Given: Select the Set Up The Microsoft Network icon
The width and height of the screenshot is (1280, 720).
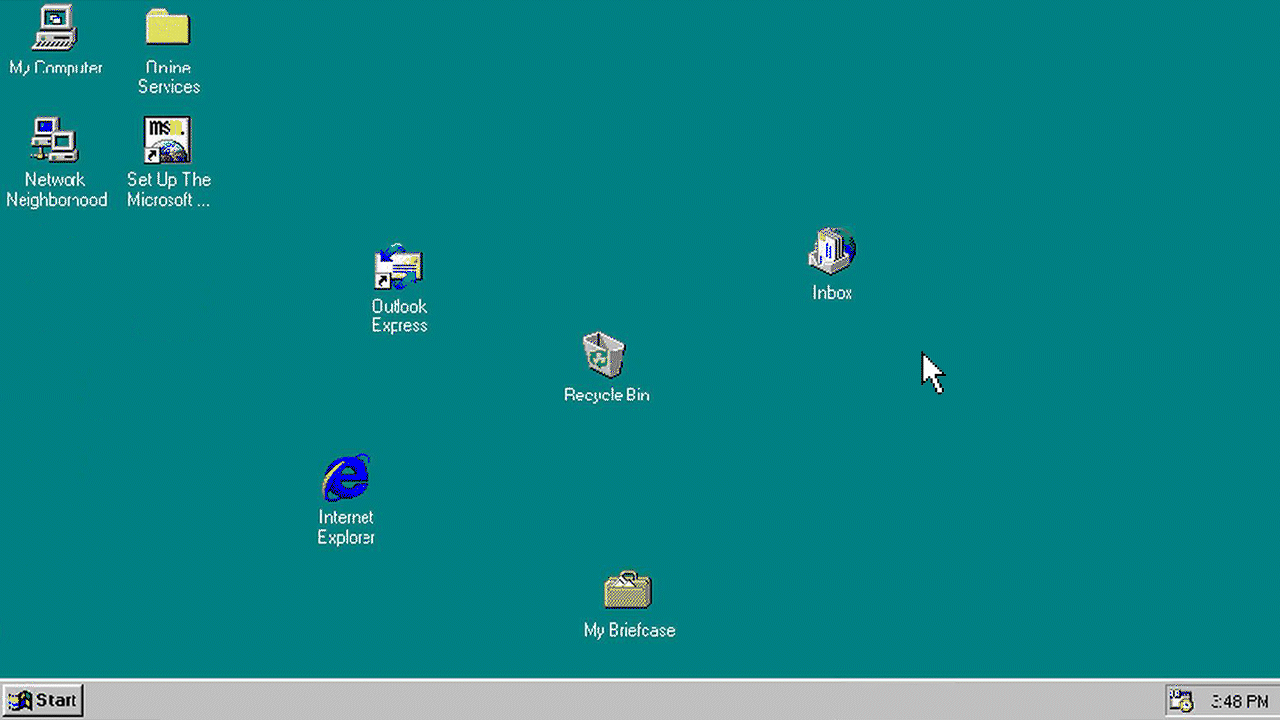Looking at the screenshot, I should pos(168,140).
